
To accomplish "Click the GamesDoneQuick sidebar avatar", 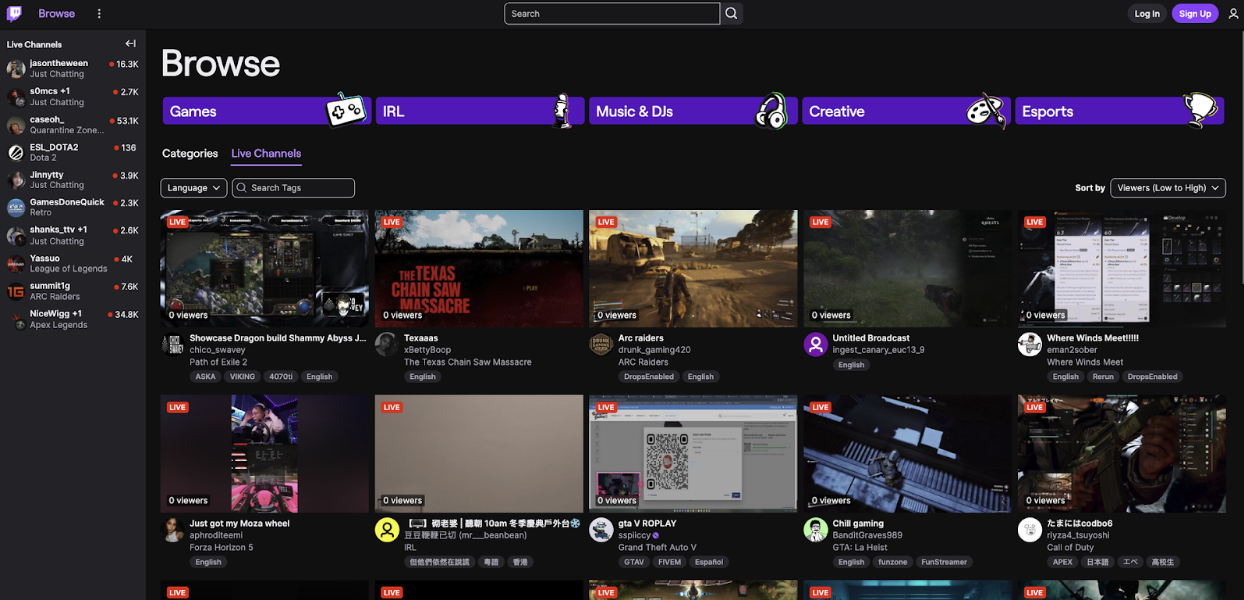I will [16, 208].
